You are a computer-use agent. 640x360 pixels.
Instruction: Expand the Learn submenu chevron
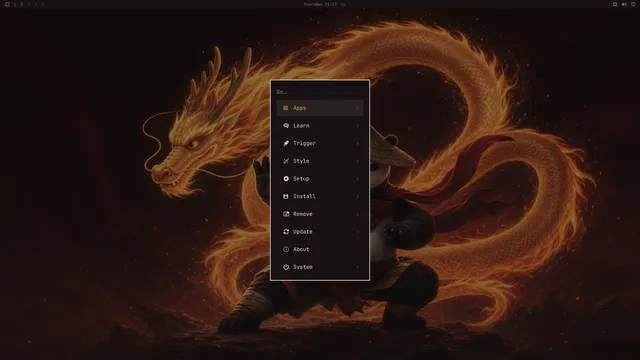tap(358, 126)
